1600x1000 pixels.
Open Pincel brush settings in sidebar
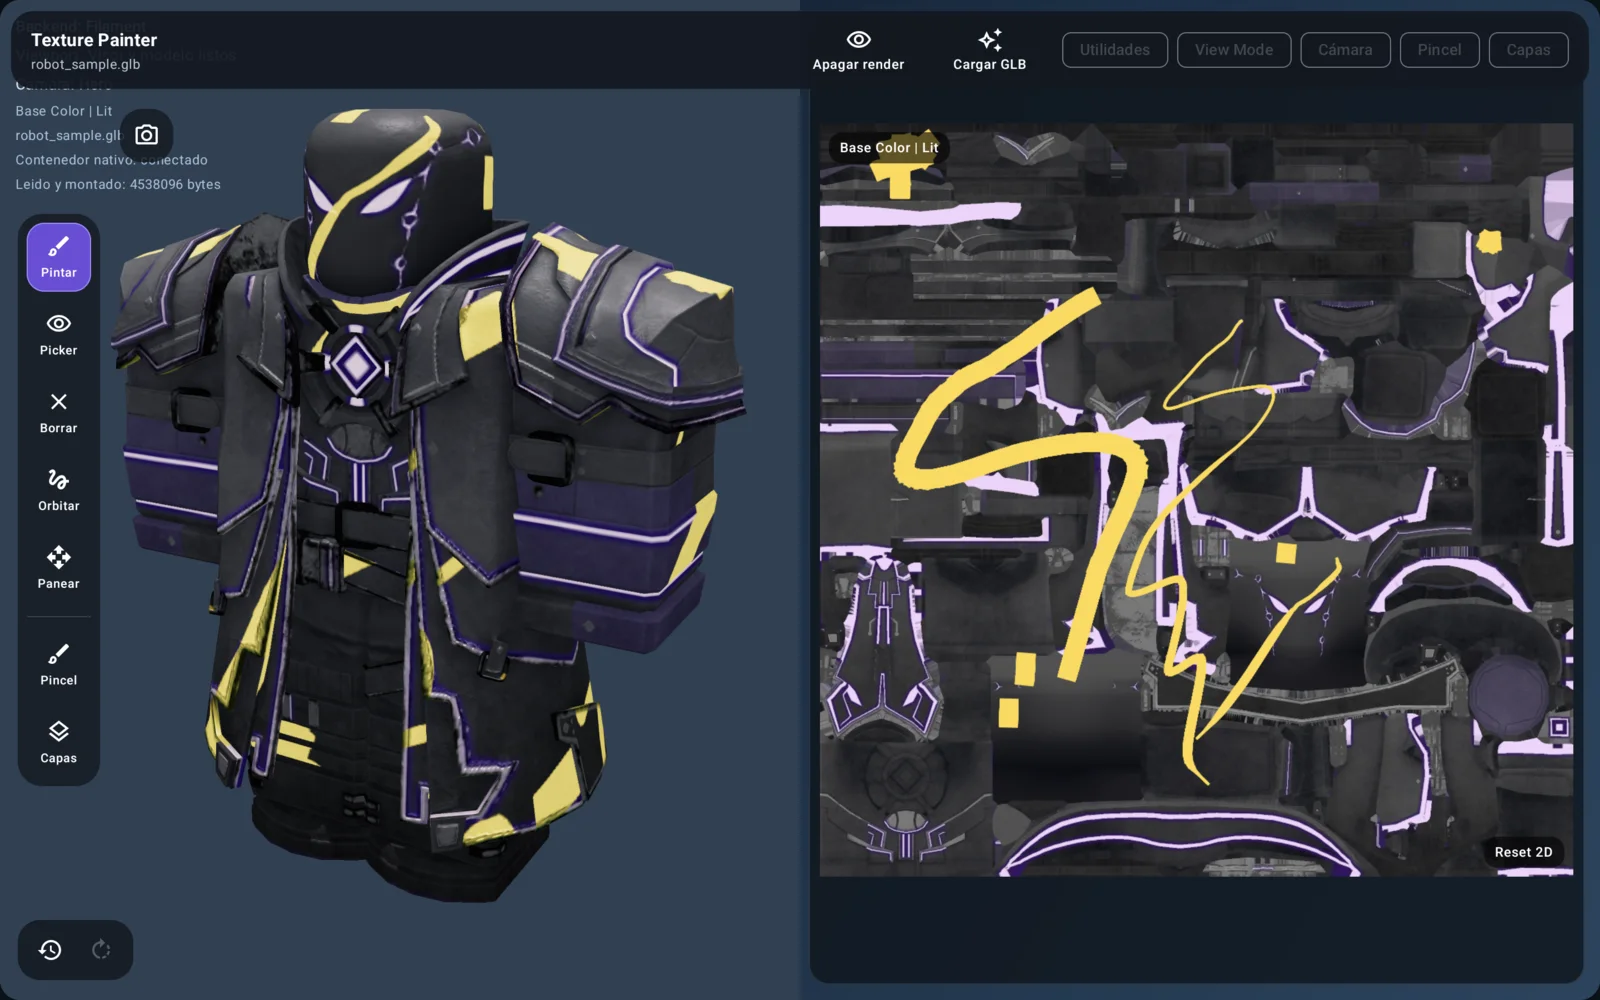58,665
